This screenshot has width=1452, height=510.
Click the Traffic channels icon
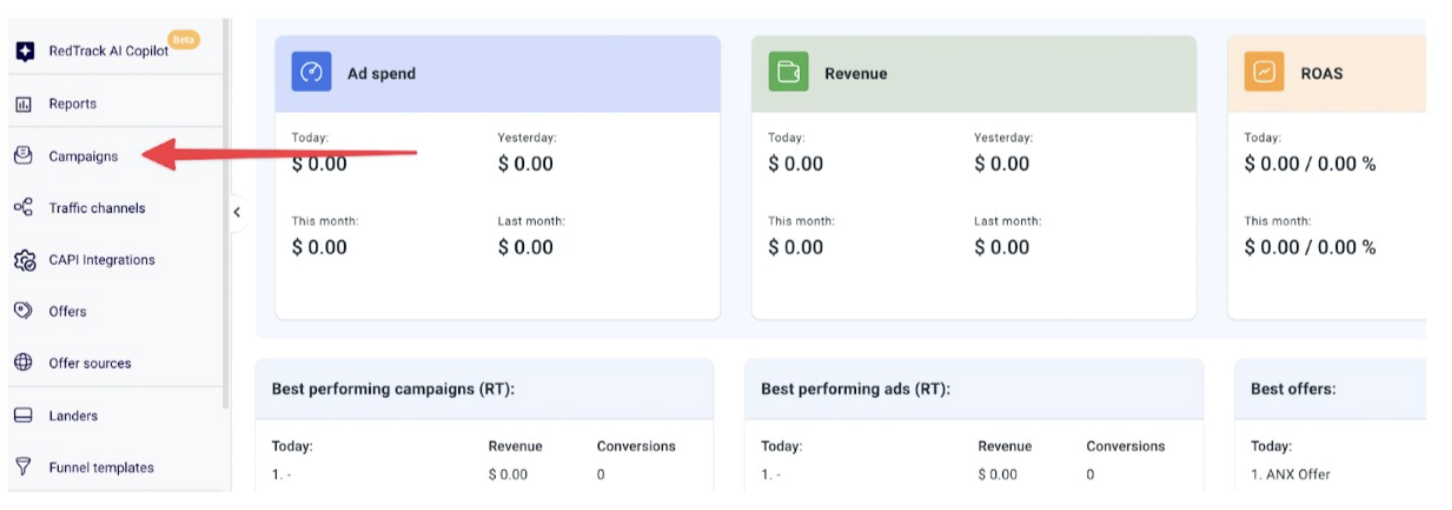point(24,208)
